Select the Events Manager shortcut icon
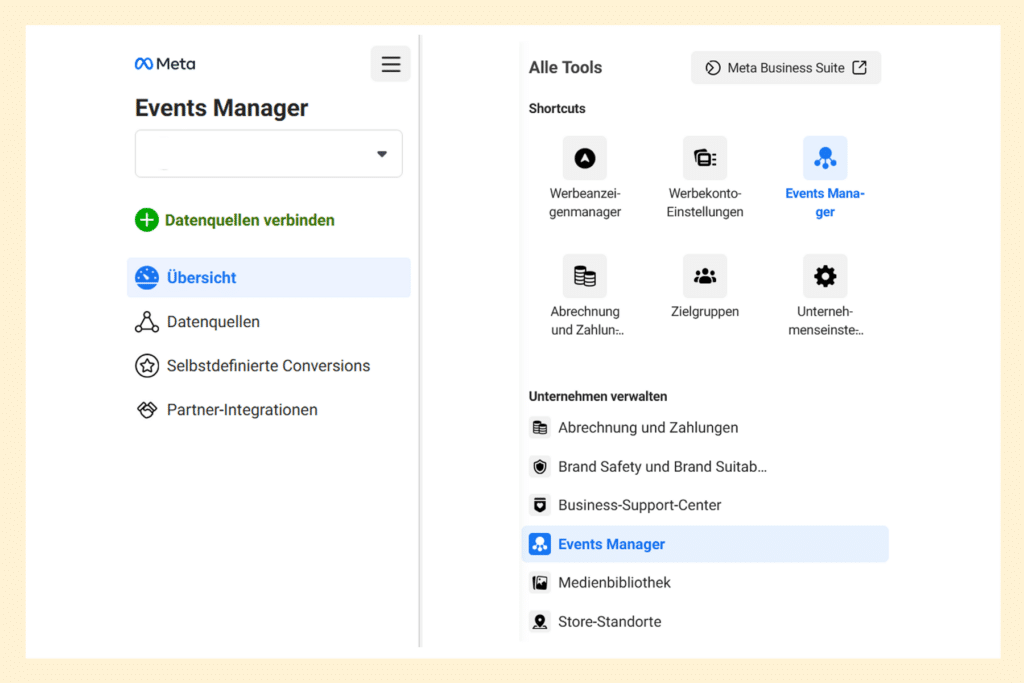Screen dimensions: 1024x683 (x=825, y=156)
